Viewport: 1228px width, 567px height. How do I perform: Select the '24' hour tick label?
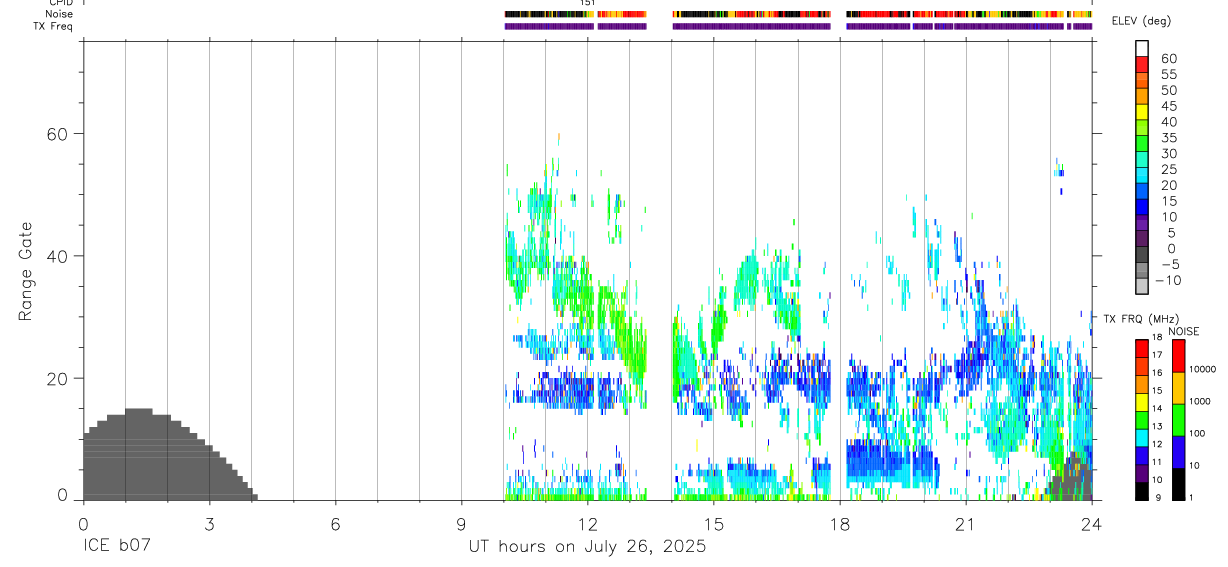point(1091,524)
